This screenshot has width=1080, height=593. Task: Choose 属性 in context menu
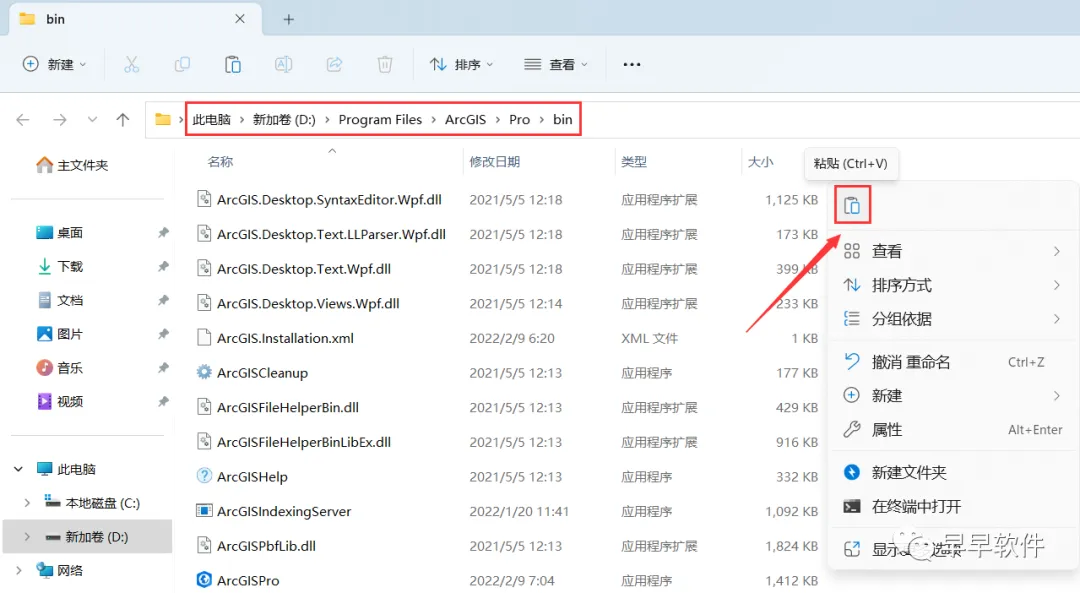[x=953, y=430]
